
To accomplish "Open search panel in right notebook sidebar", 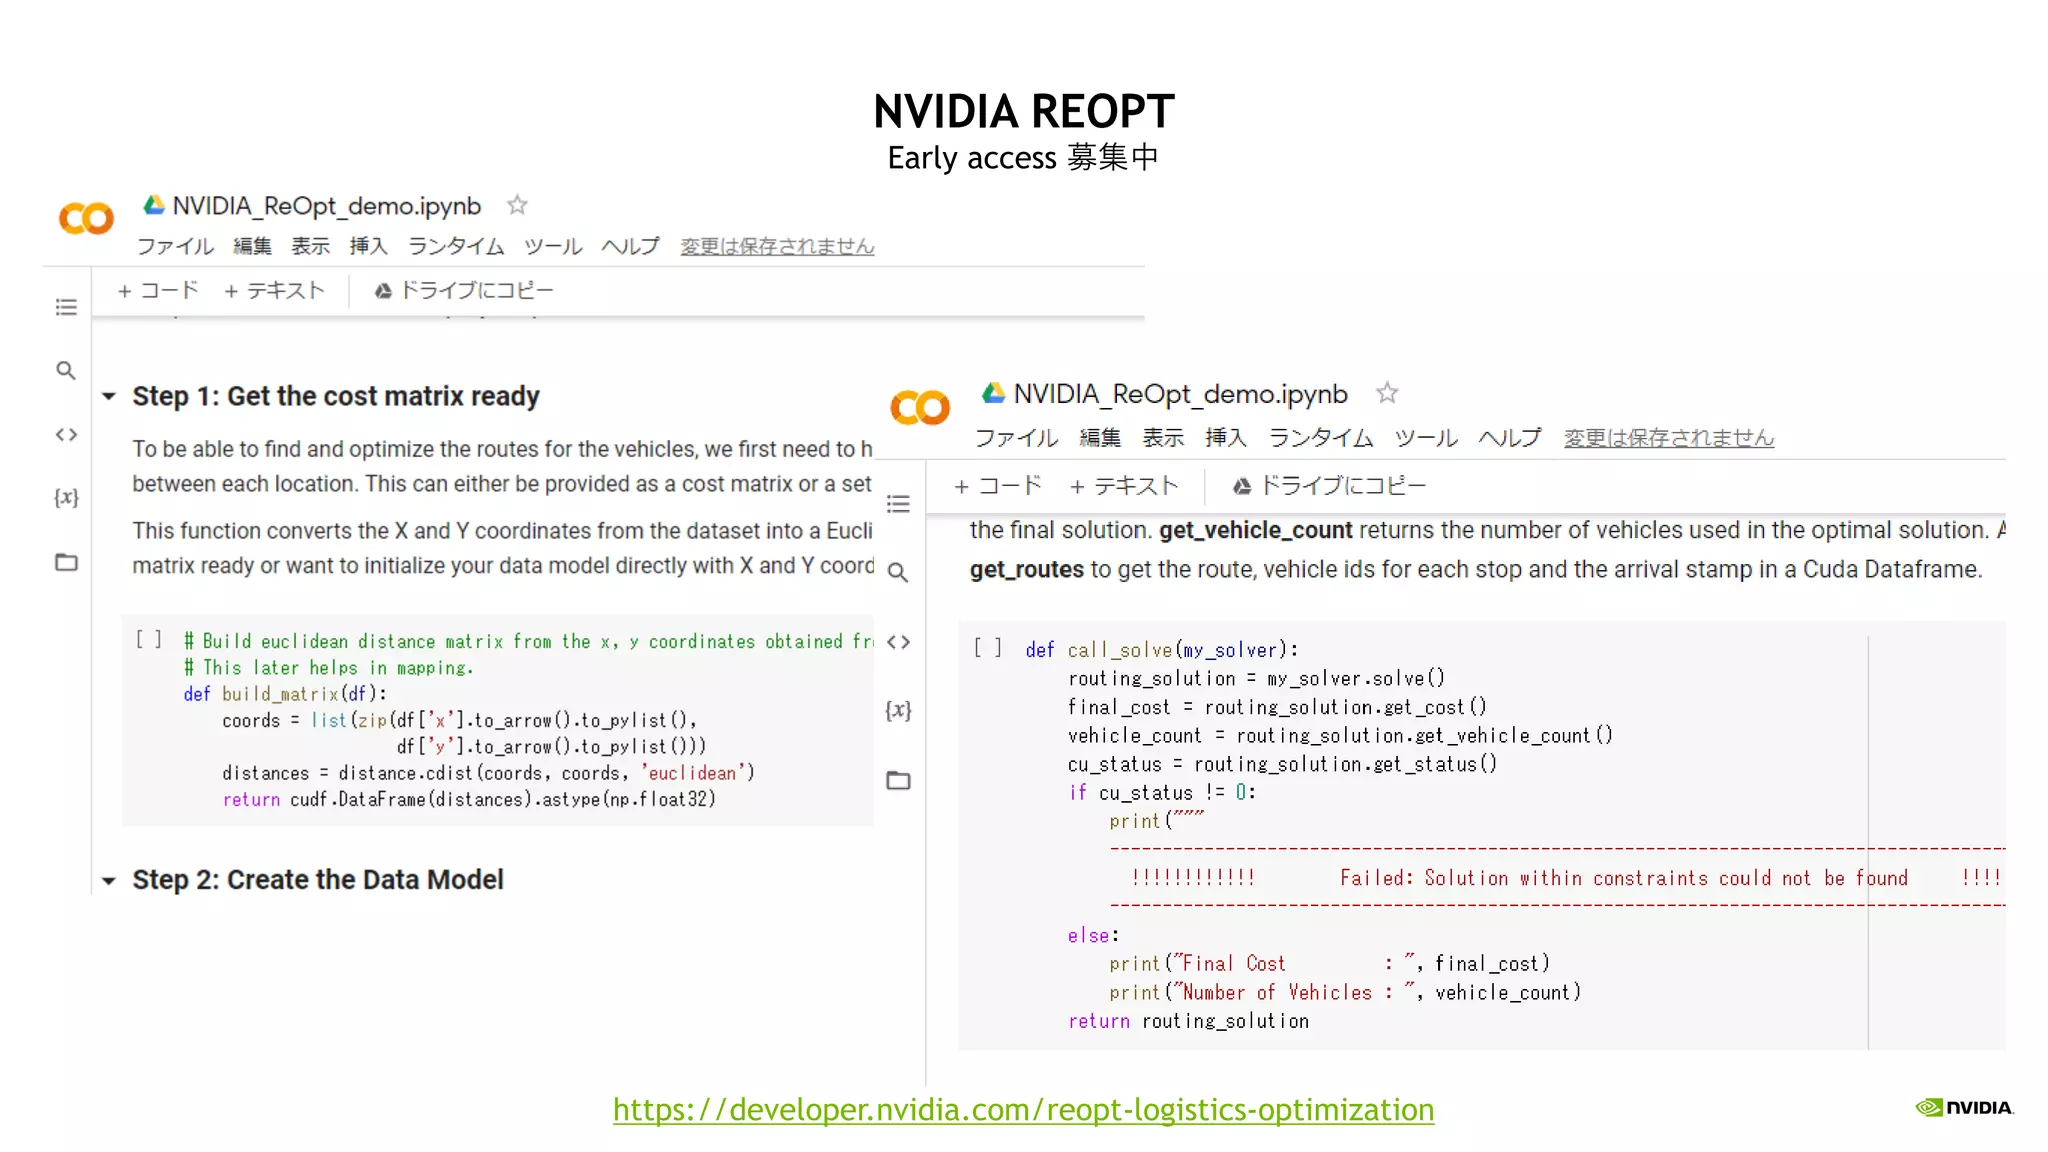I will pos(898,572).
